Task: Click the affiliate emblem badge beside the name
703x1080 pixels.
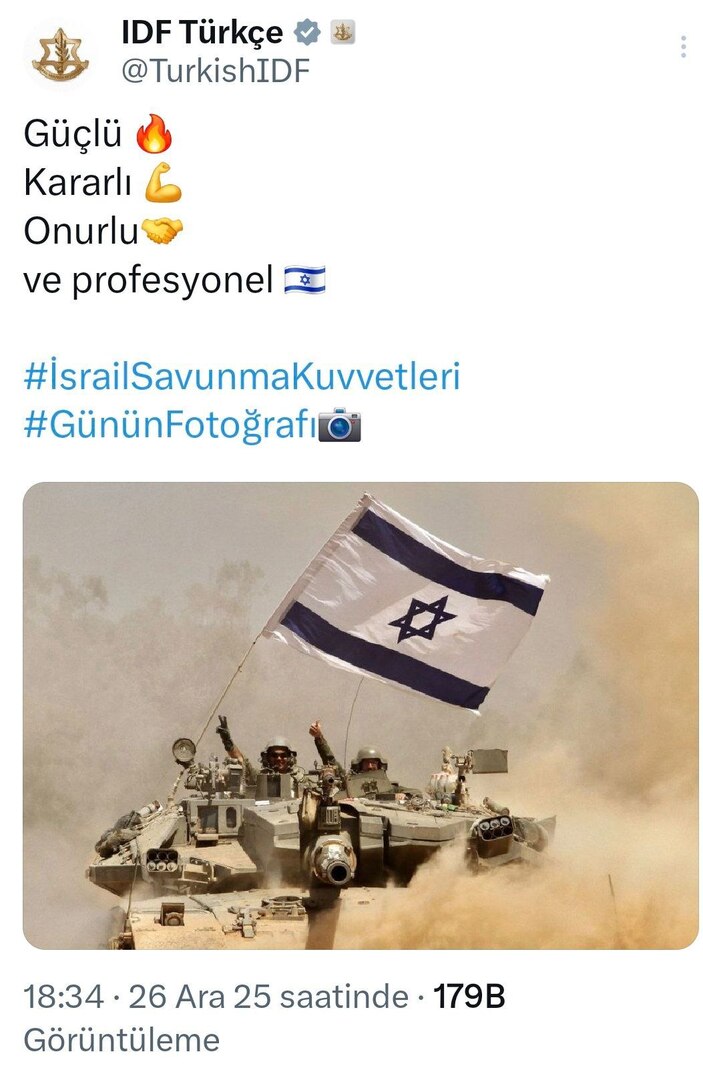Action: [x=342, y=32]
